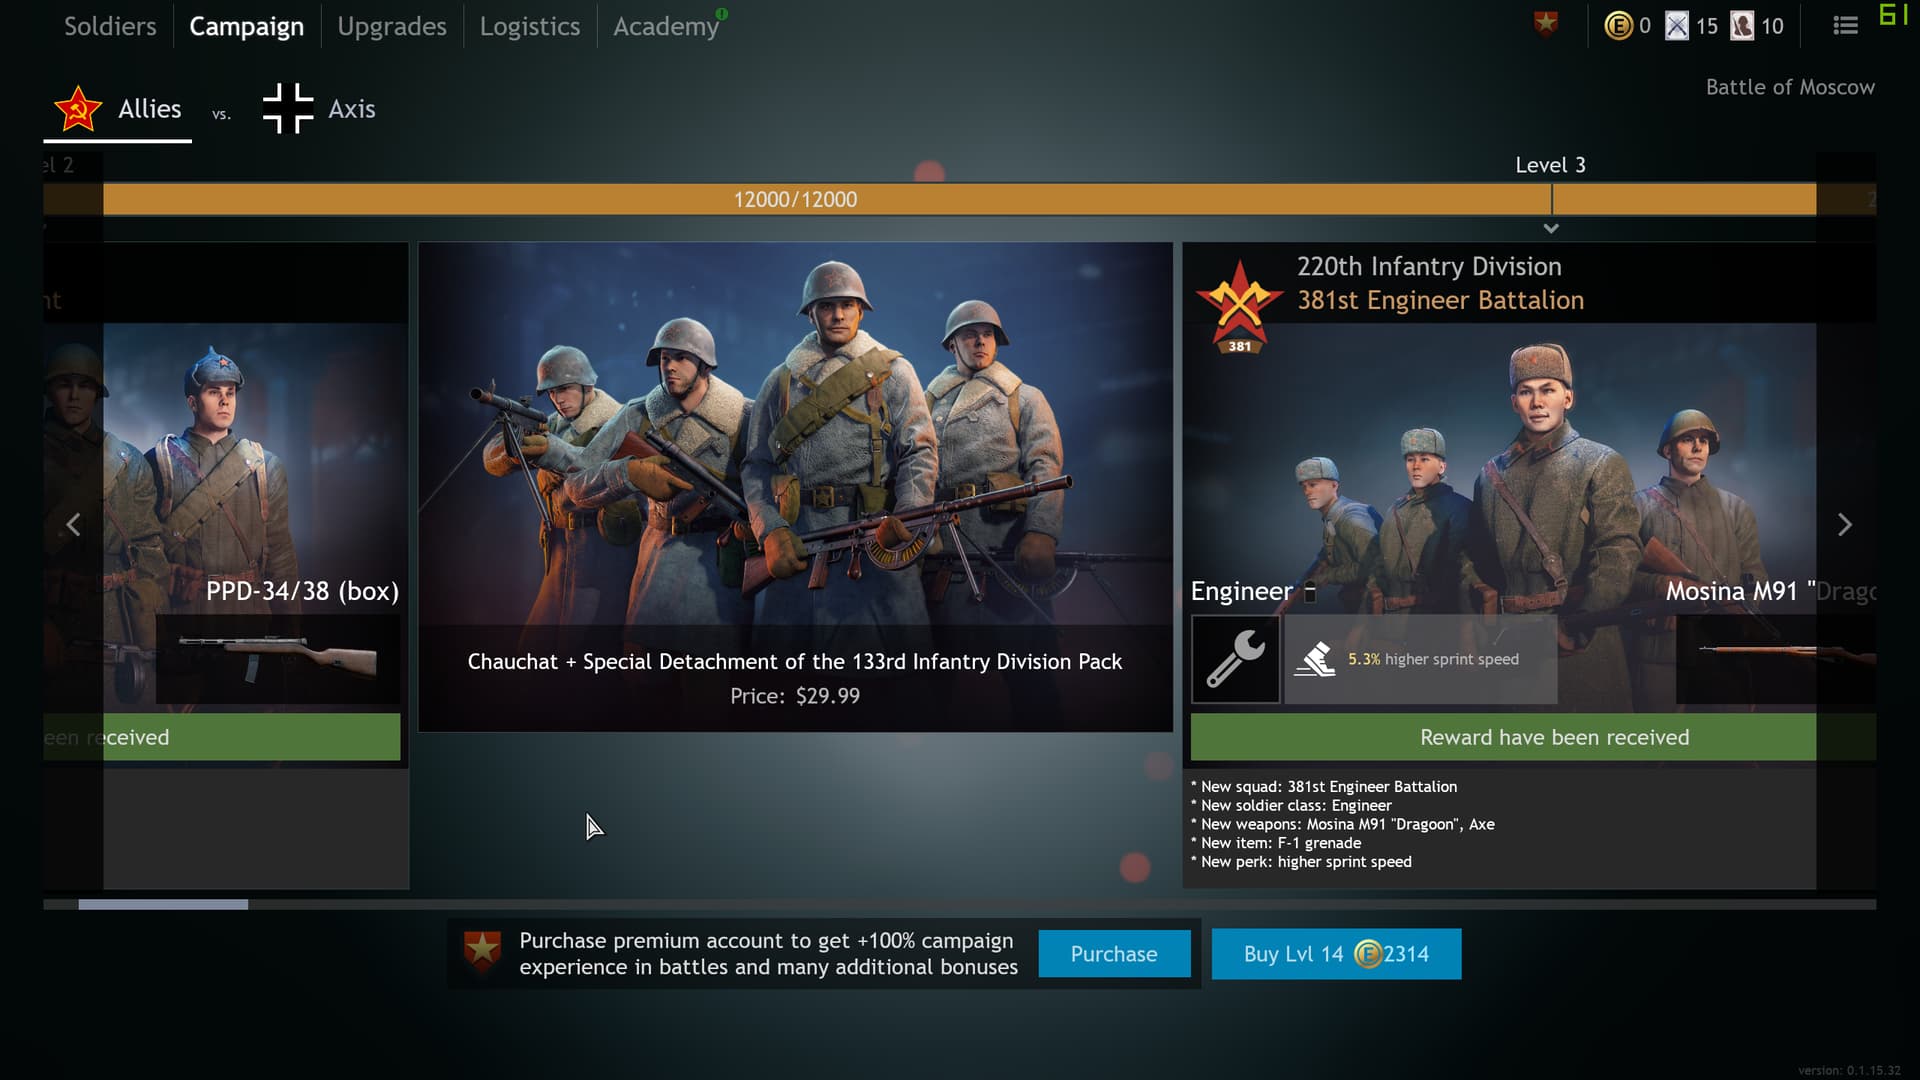Click the Buy Lvl 14 button
This screenshot has height=1080, width=1920.
[x=1336, y=954]
